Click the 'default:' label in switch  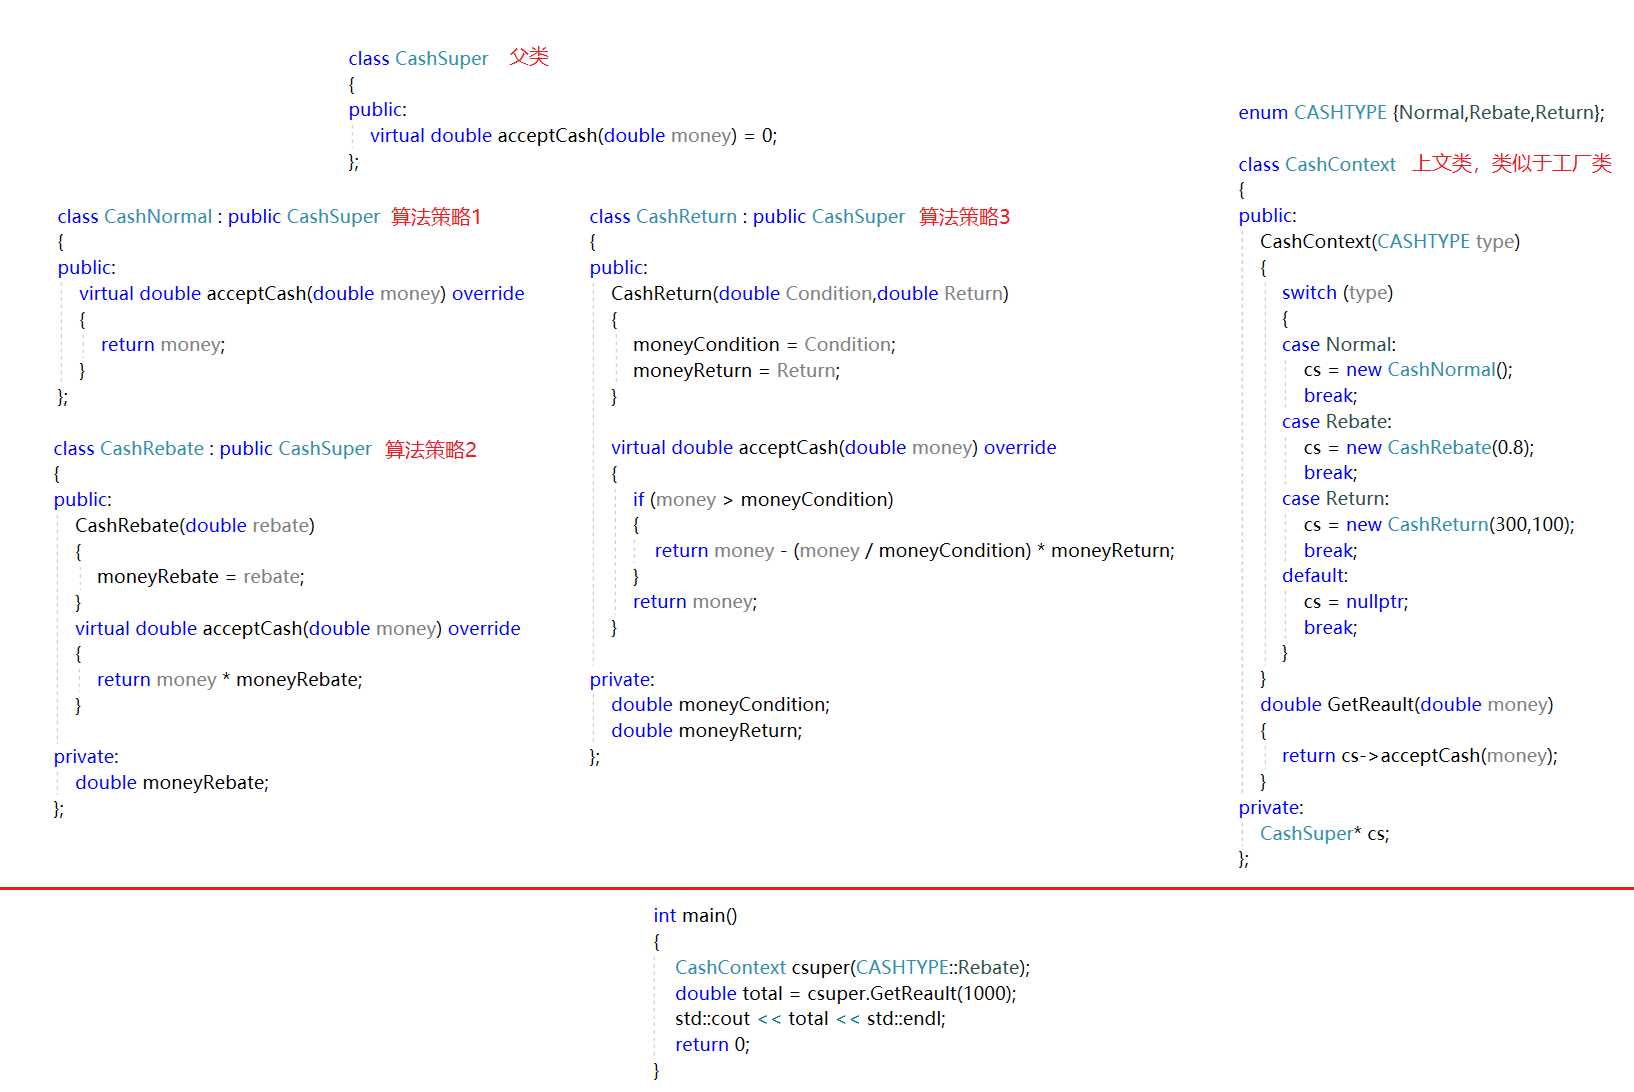click(1315, 575)
